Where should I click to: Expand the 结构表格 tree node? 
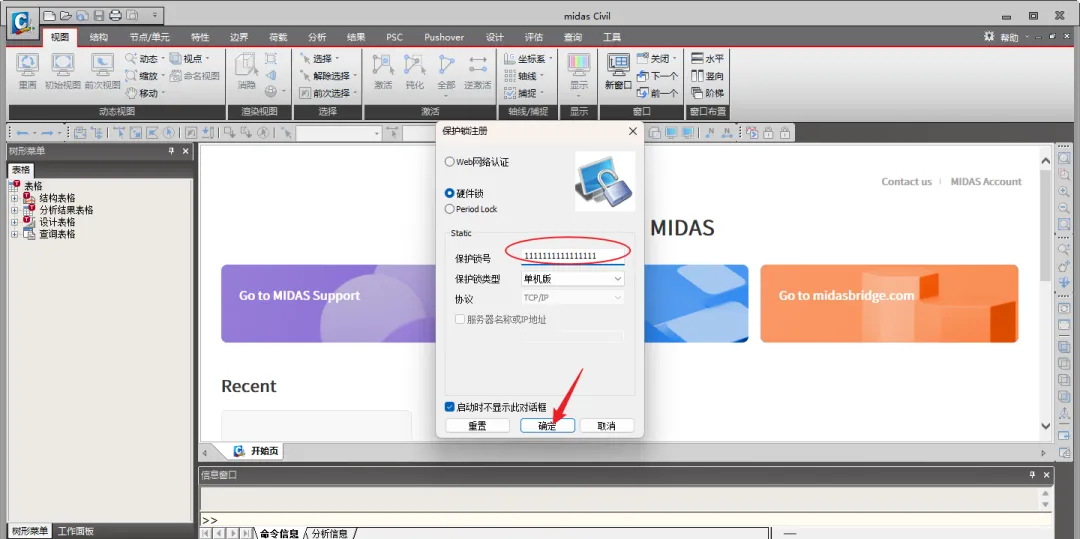click(14, 198)
